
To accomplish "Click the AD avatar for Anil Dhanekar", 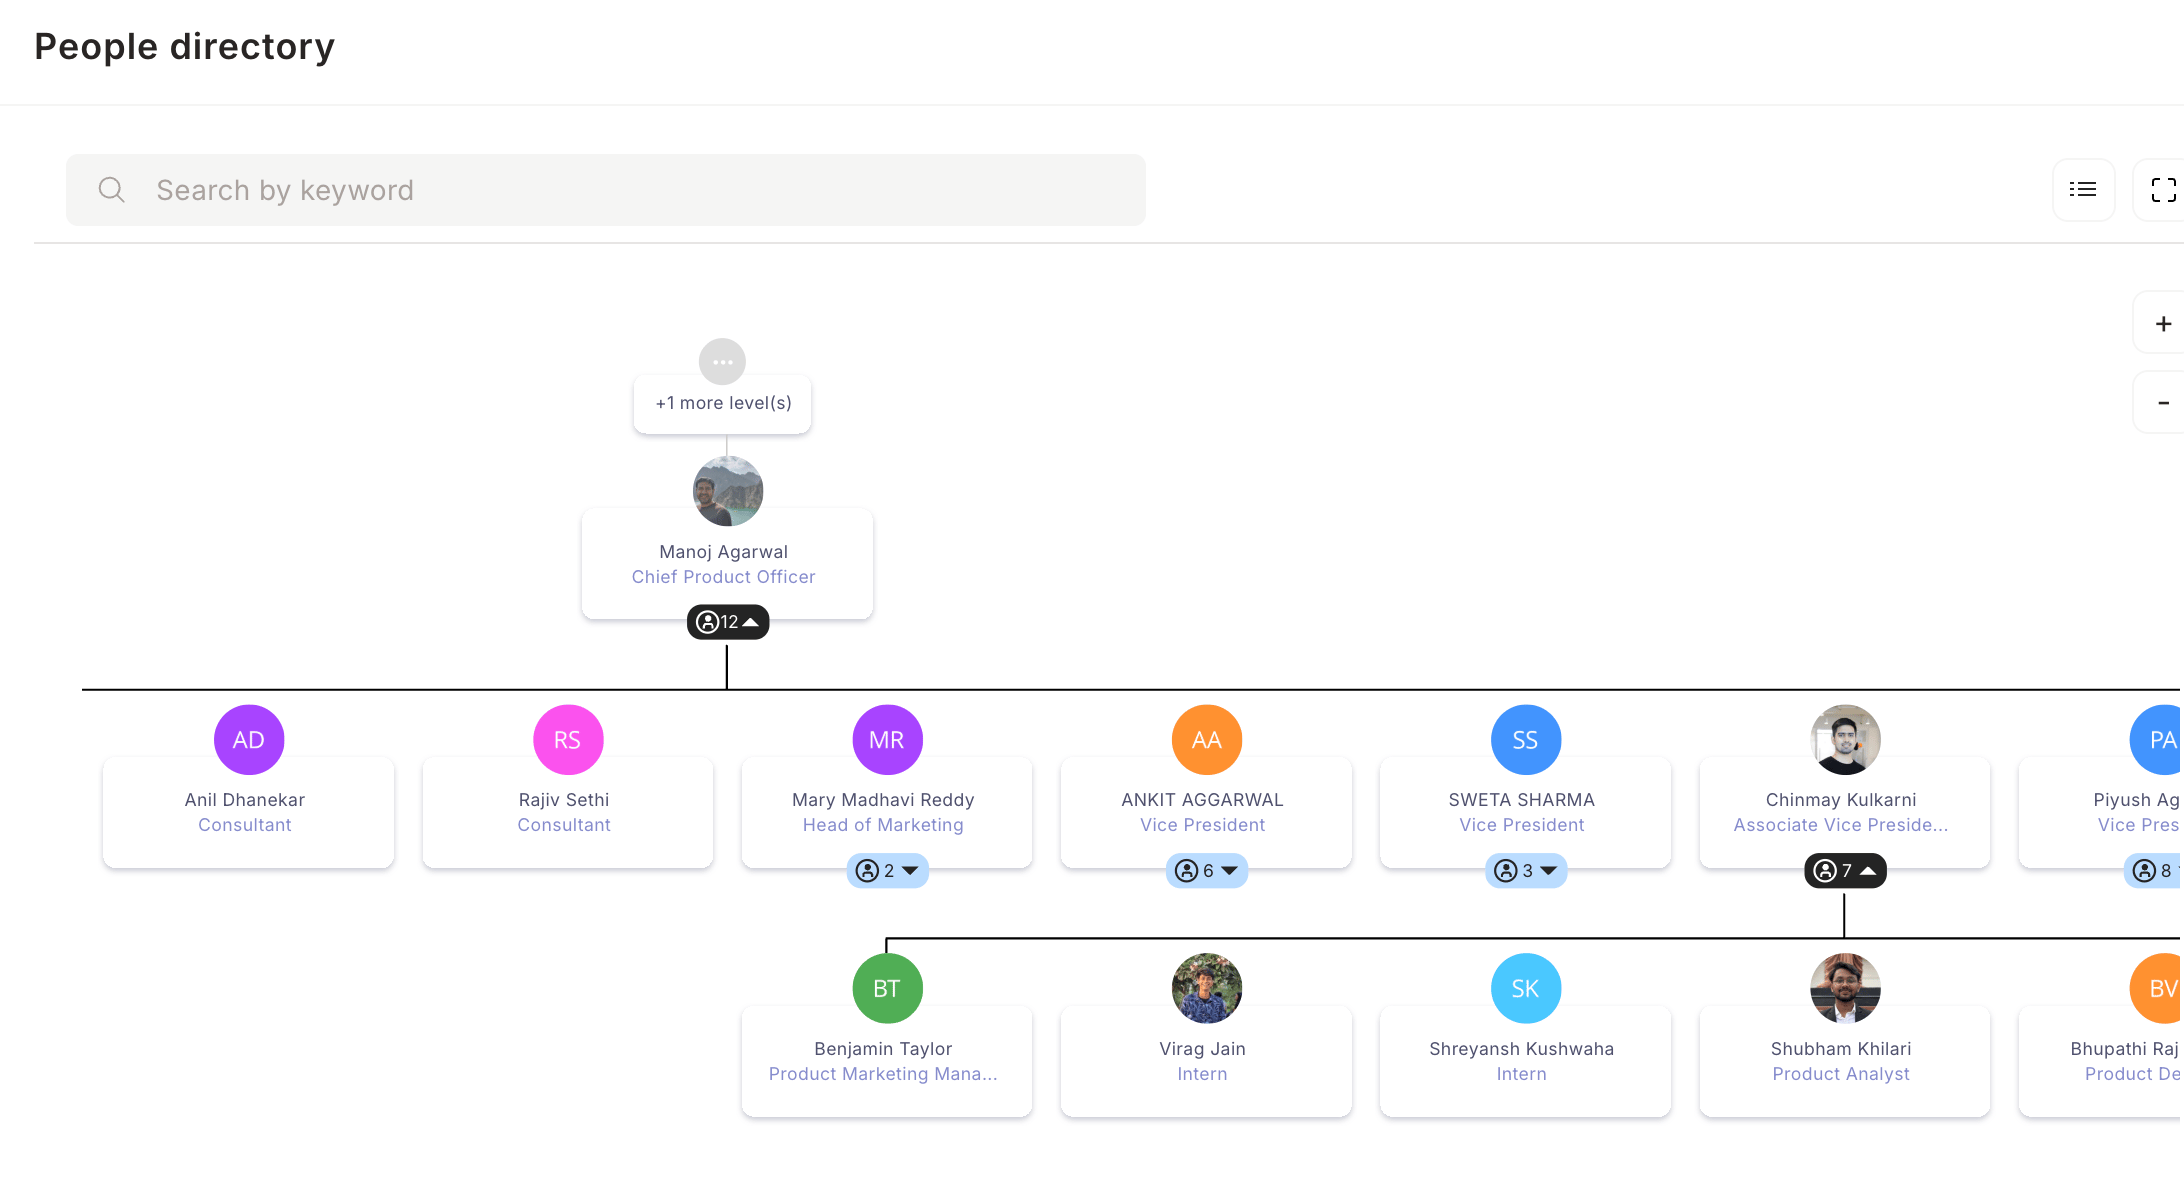I will click(249, 740).
